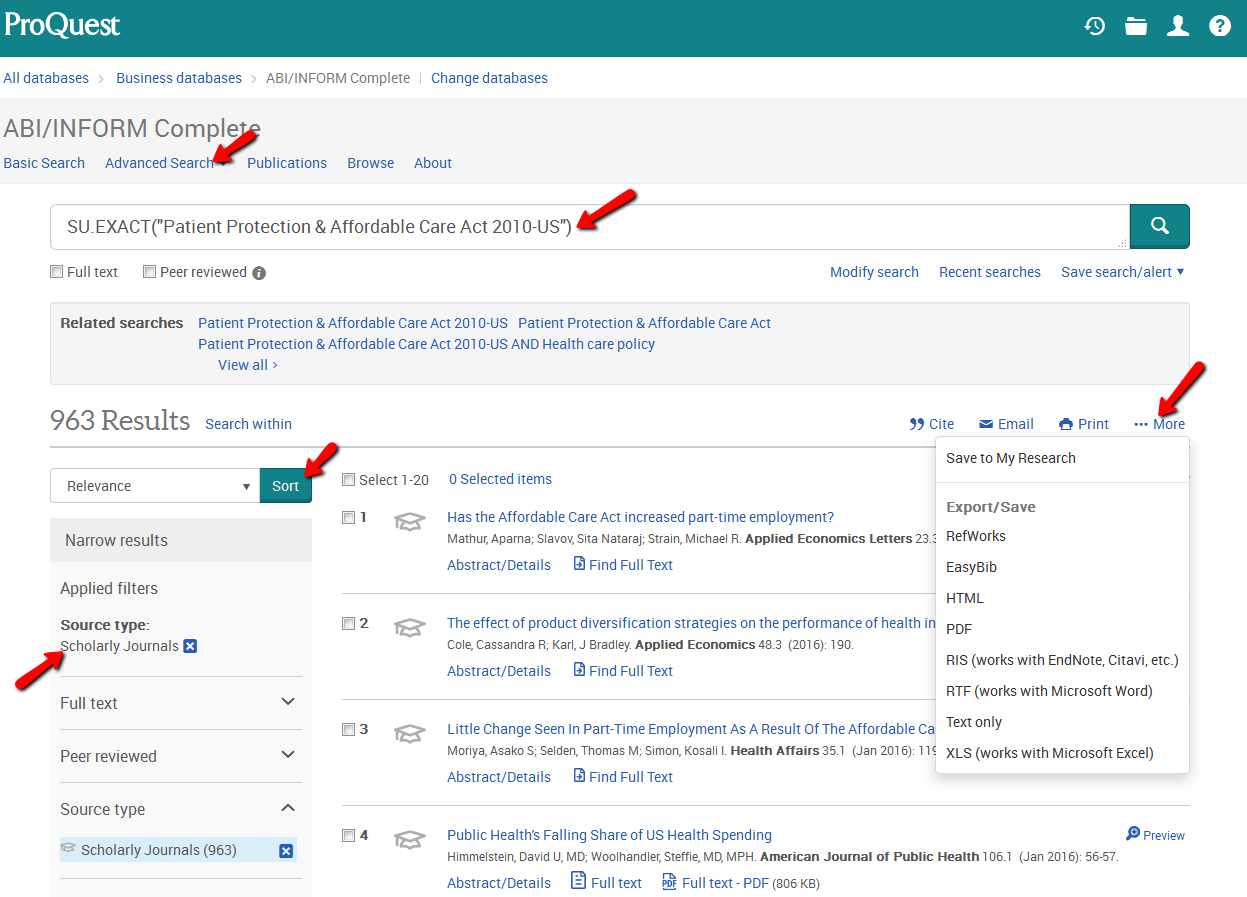The width and height of the screenshot is (1247, 897).
Task: Expand the Full text filter section
Action: point(180,703)
